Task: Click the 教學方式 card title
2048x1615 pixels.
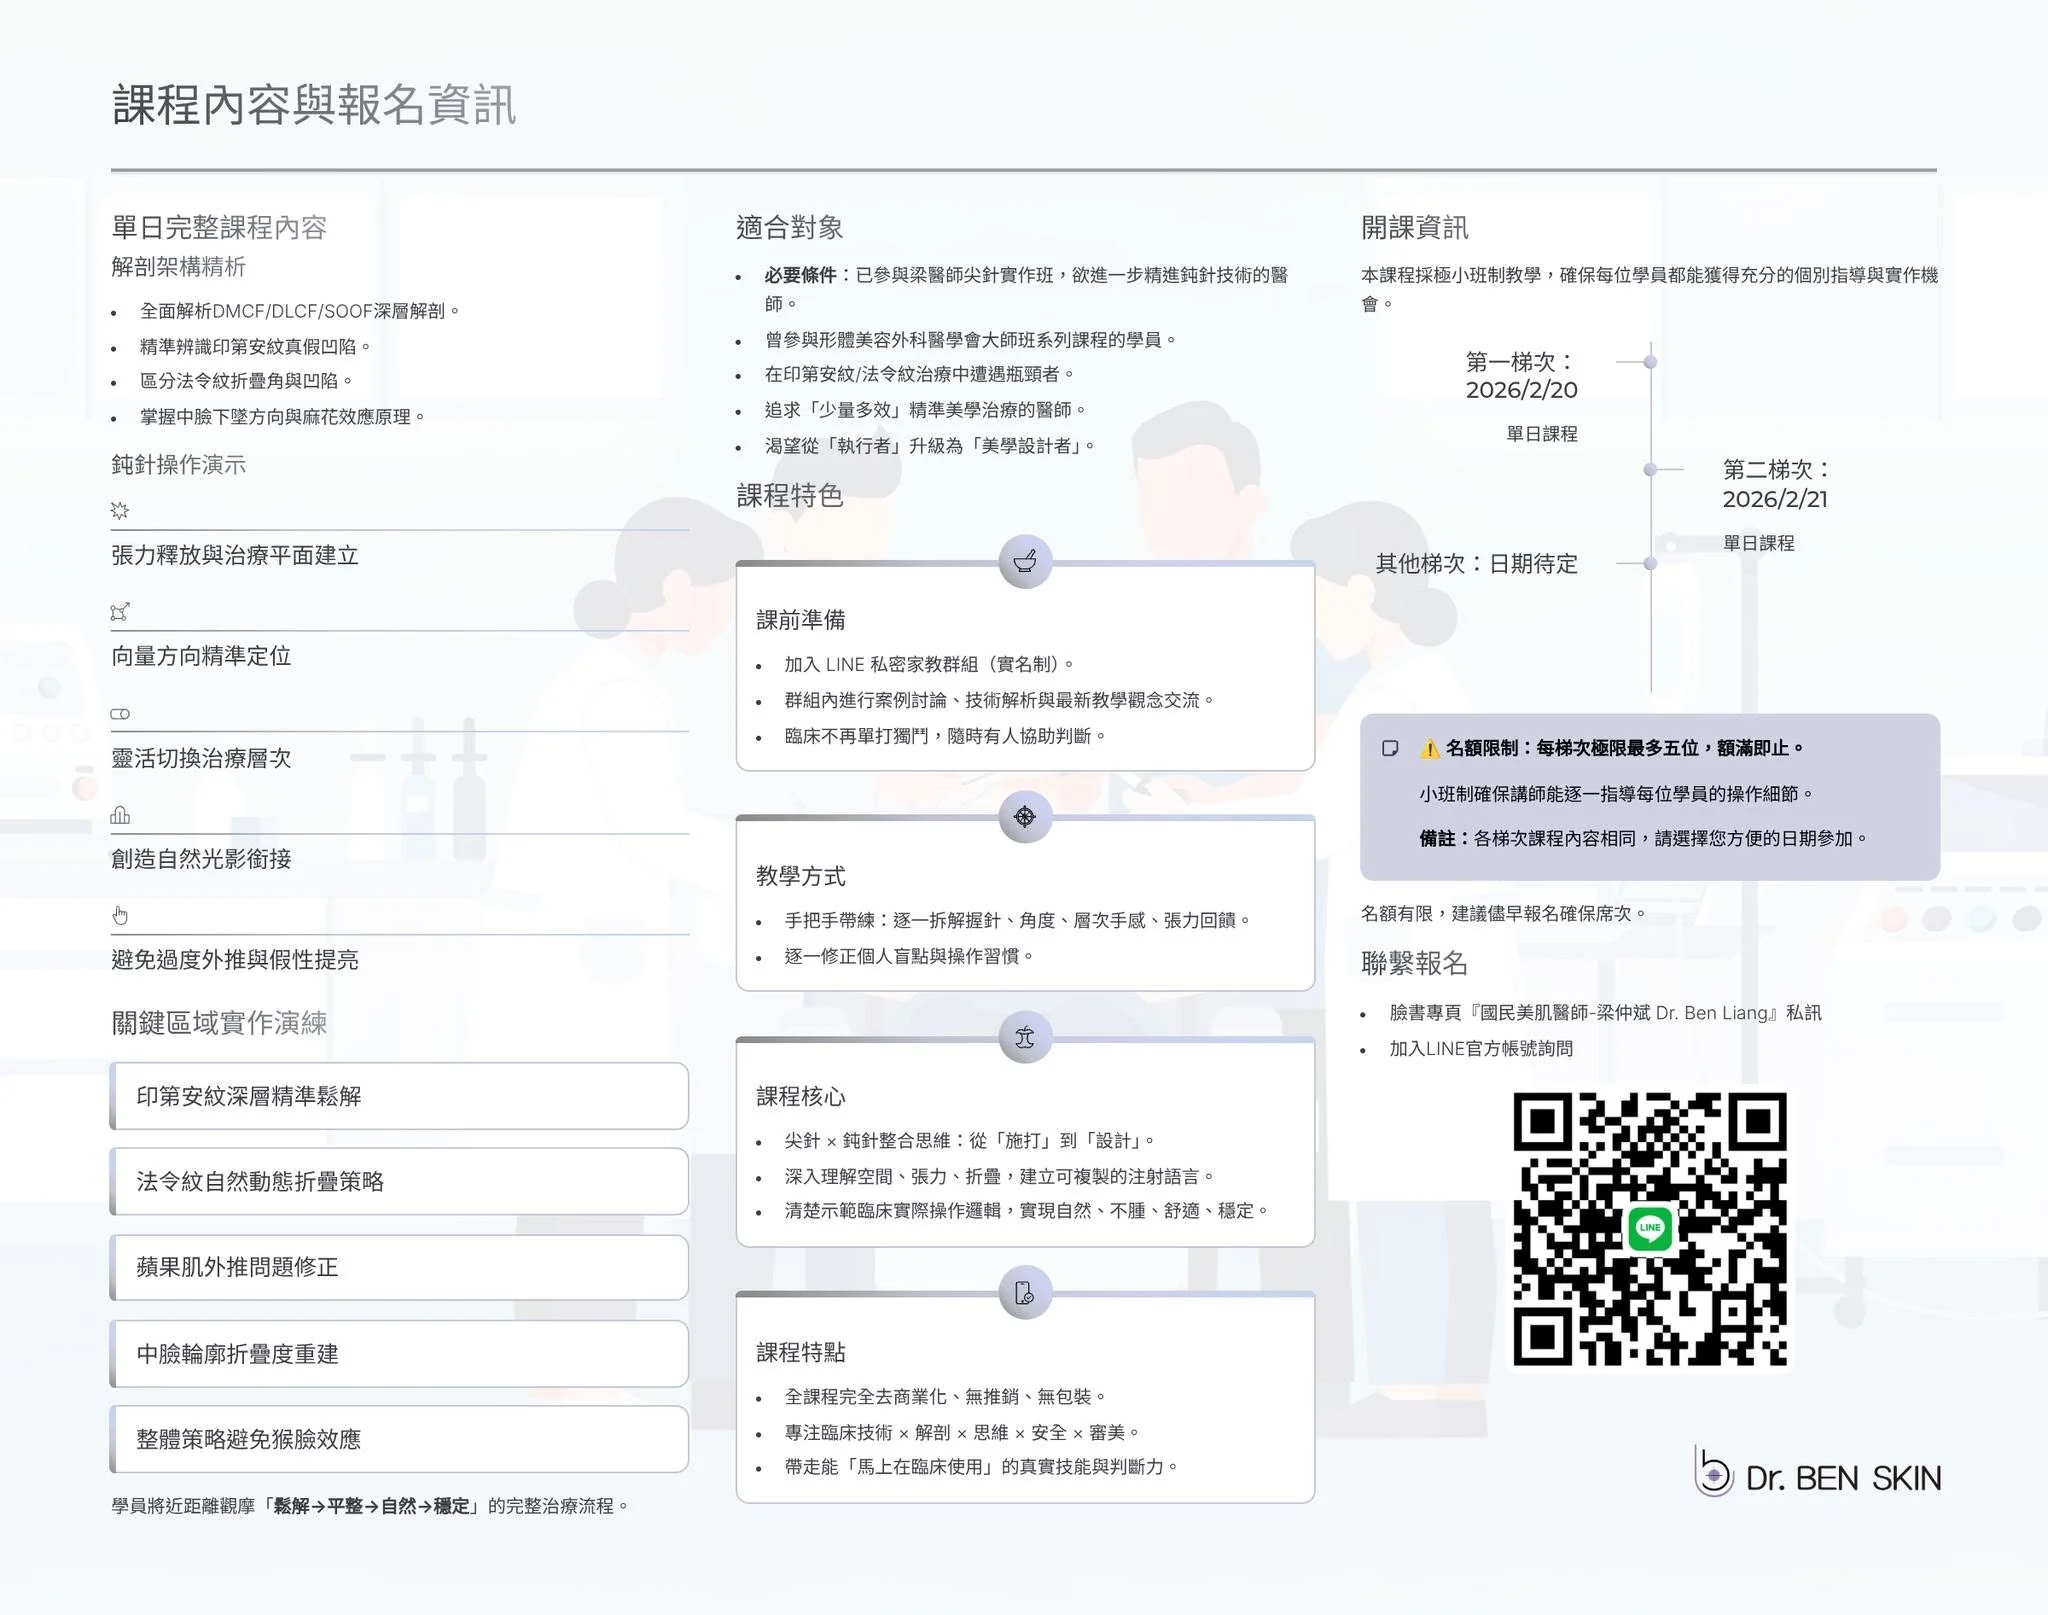Action: pyautogui.click(x=801, y=876)
